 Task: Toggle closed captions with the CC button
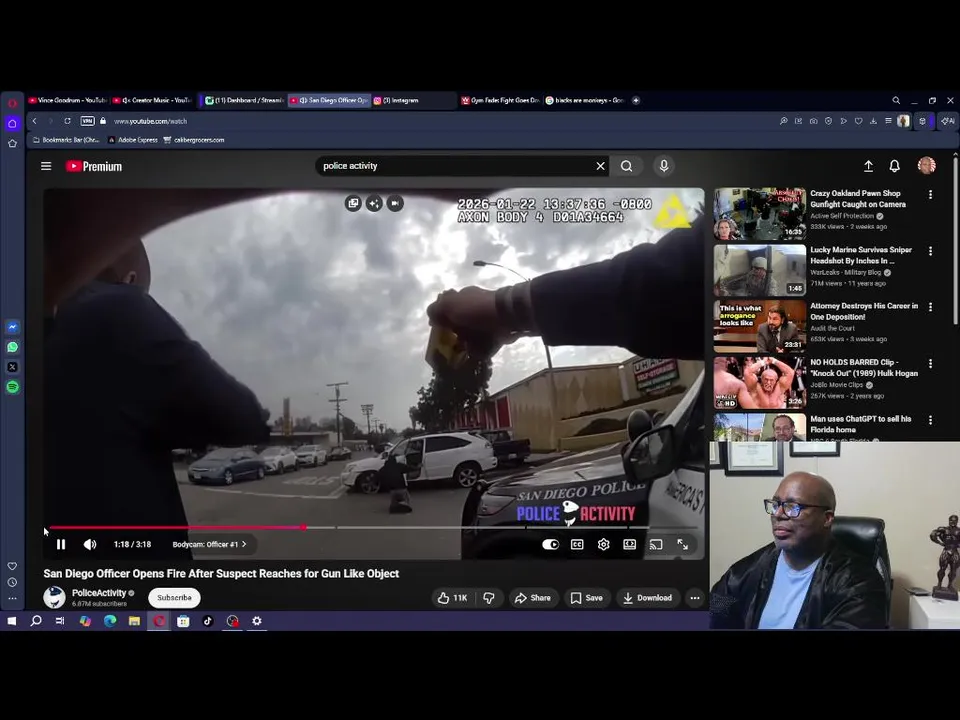577,544
